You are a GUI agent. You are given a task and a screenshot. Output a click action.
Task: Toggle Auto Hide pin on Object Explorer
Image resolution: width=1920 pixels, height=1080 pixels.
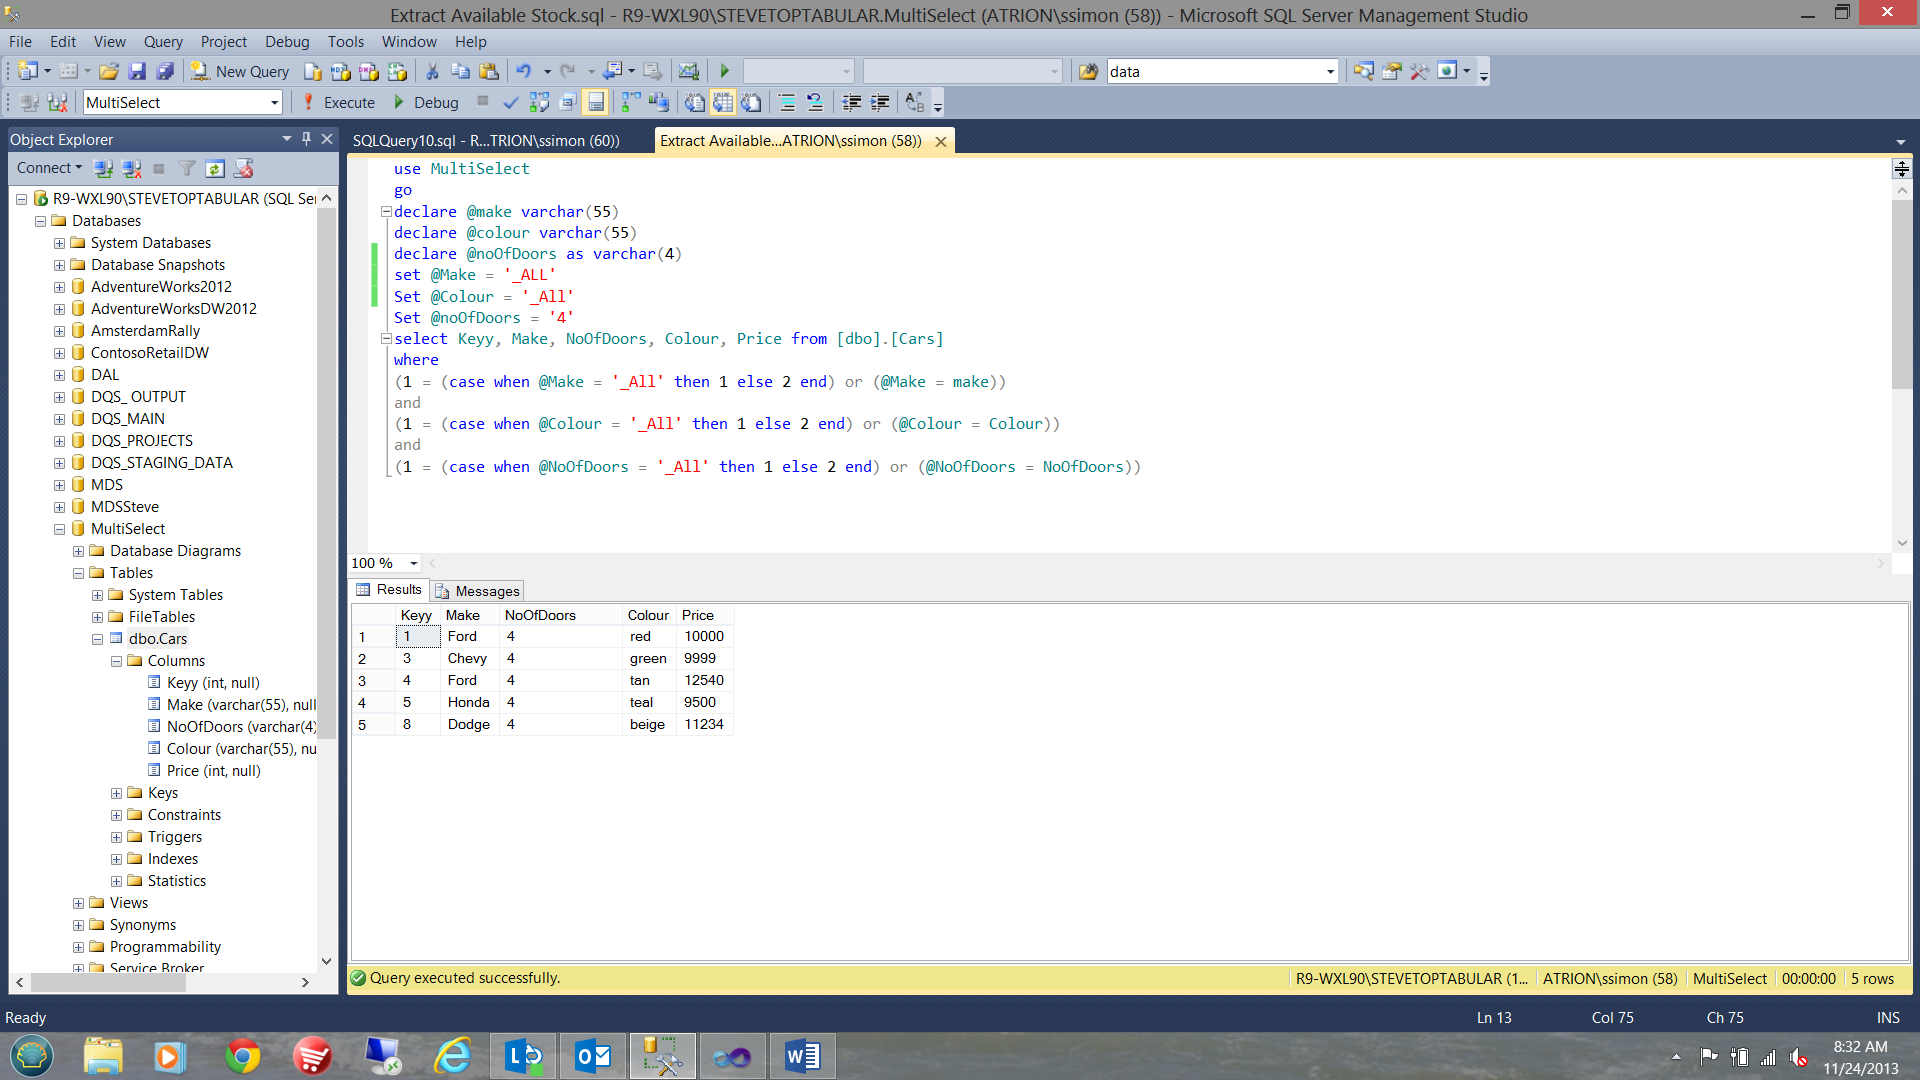307,139
